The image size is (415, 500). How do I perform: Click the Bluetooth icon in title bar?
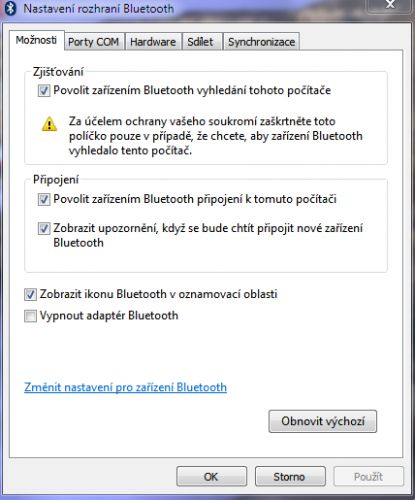10,8
